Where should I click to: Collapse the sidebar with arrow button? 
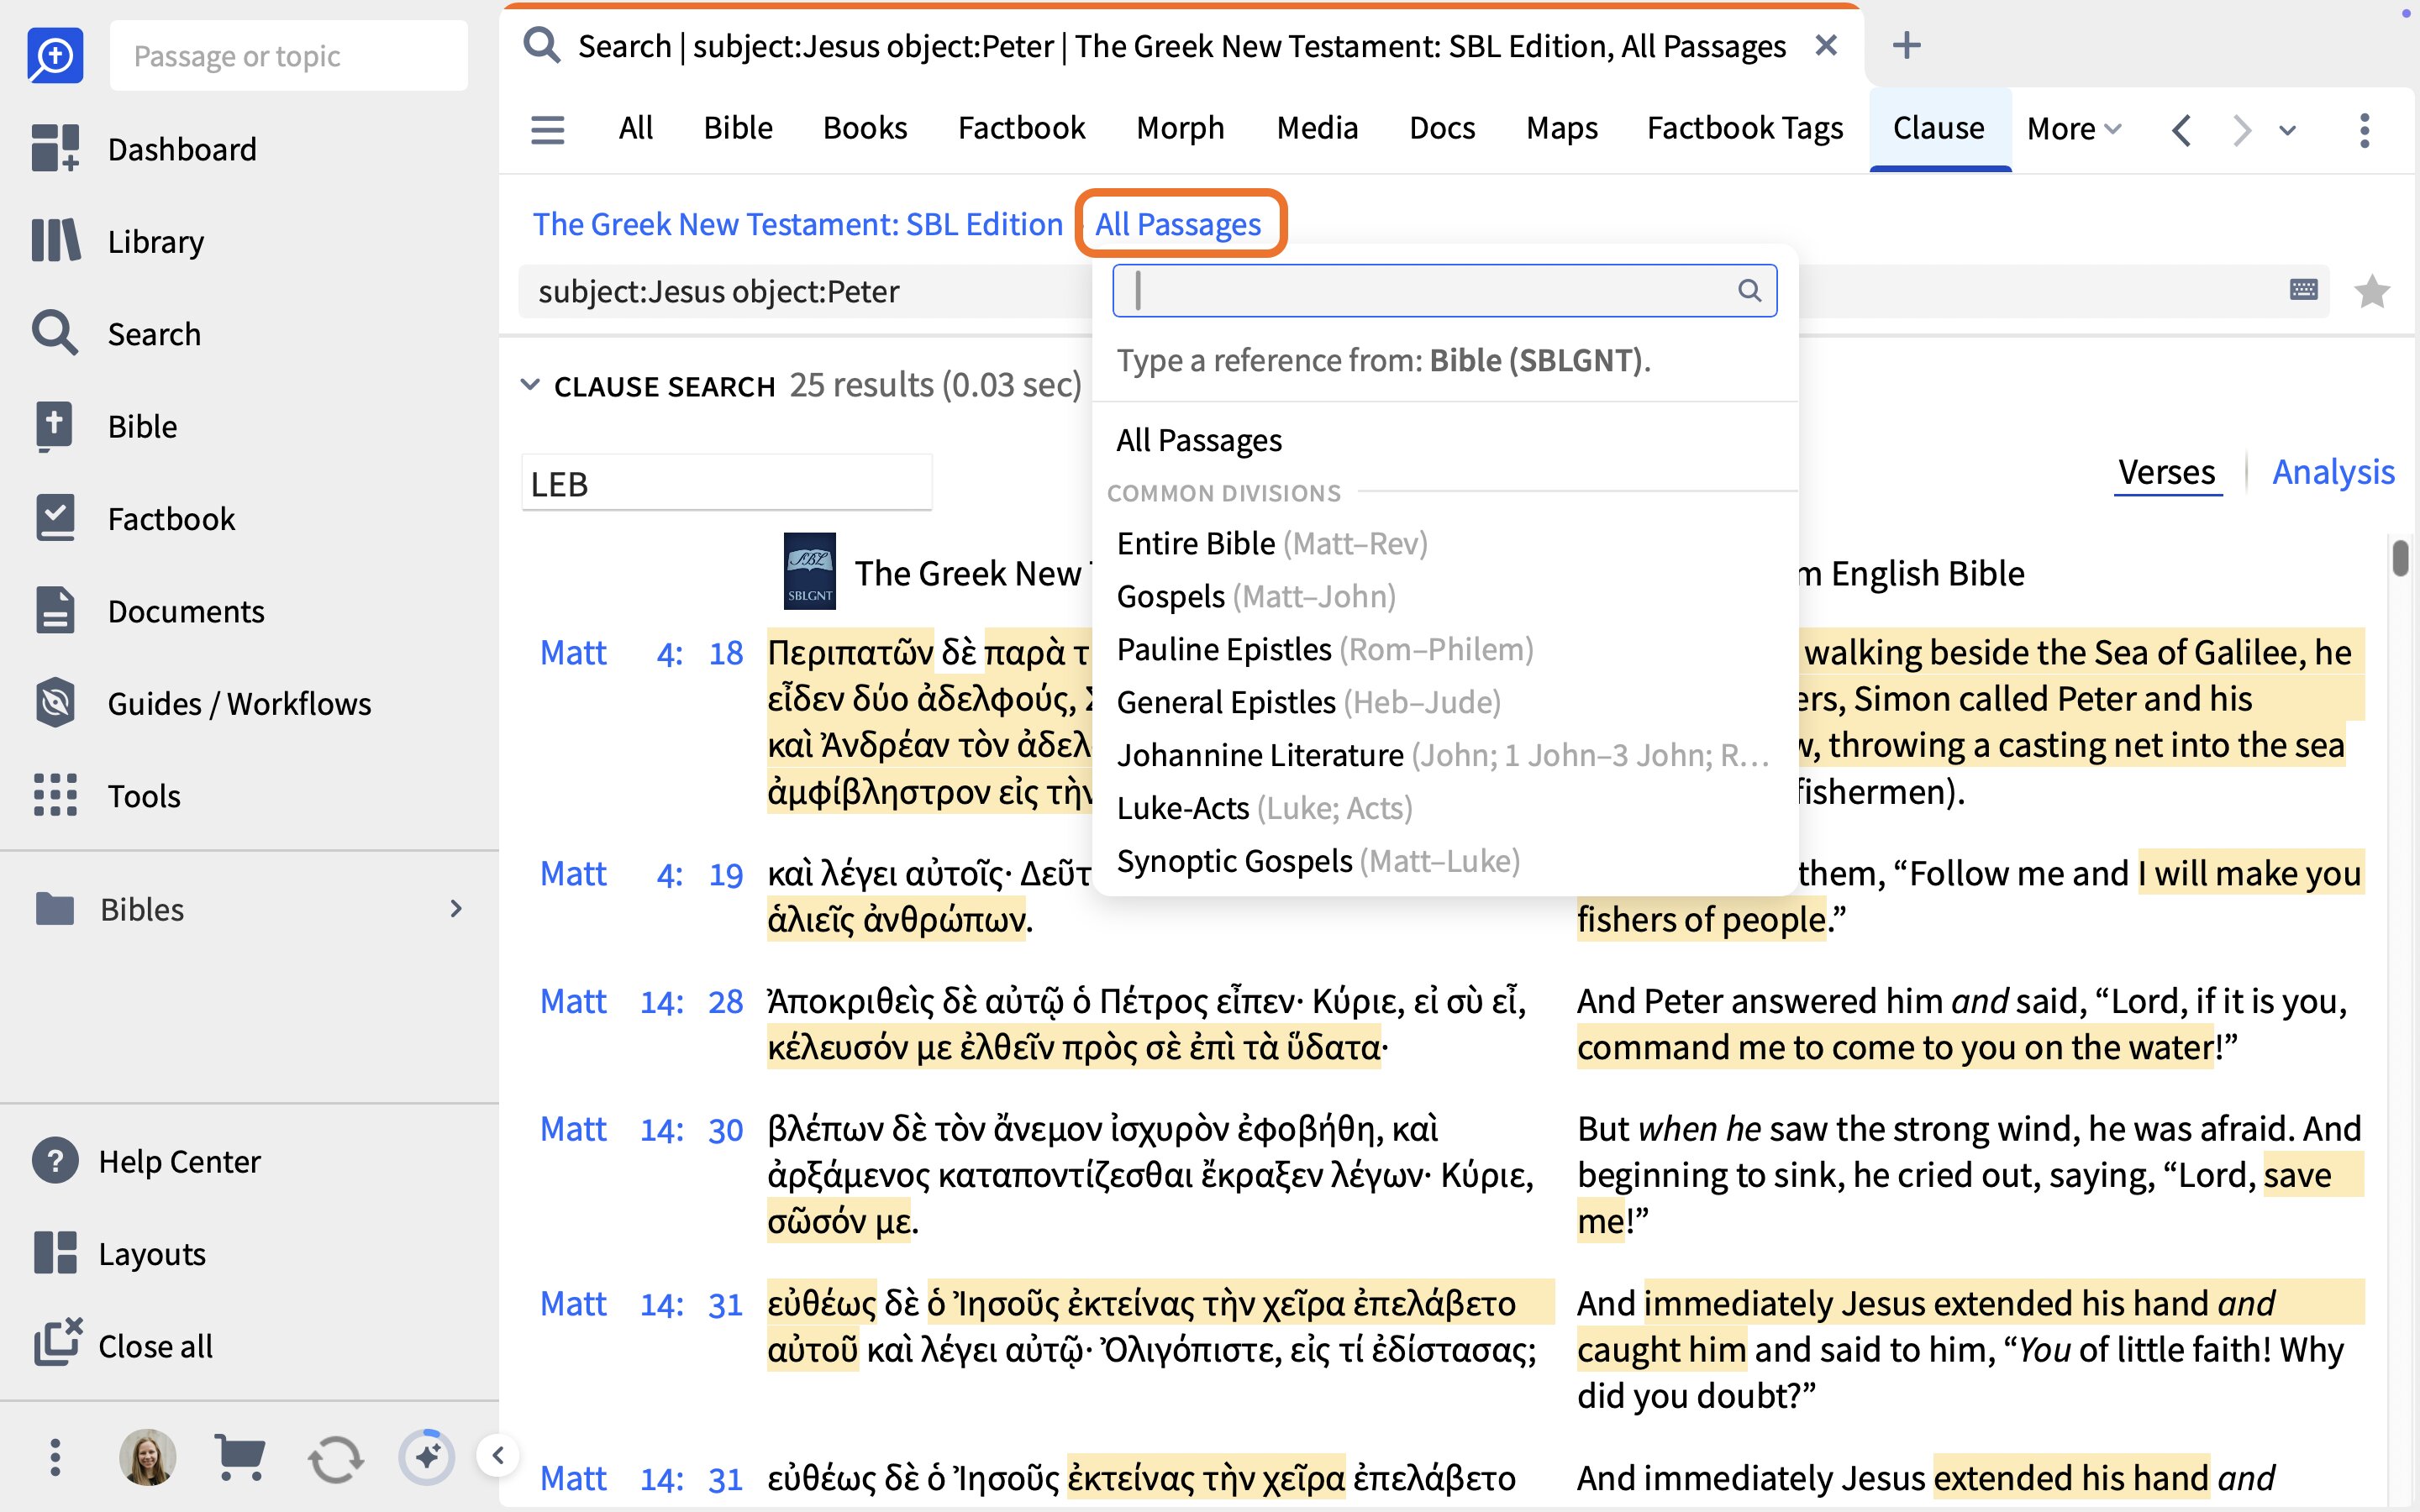498,1455
